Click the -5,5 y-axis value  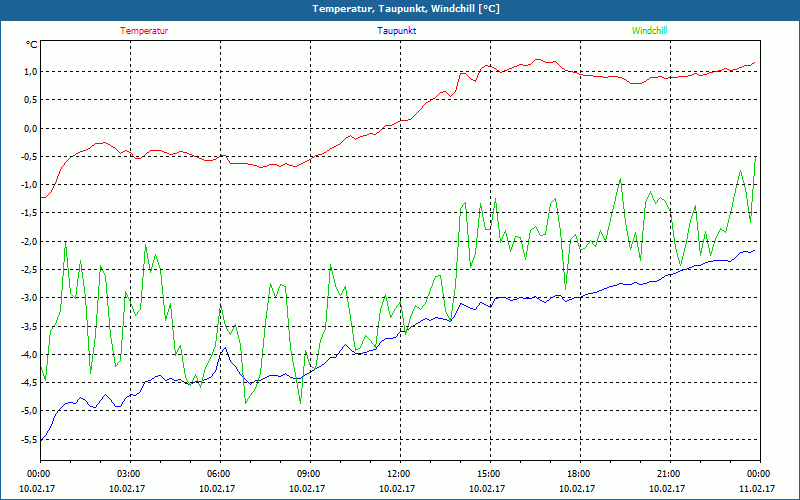tap(30, 439)
